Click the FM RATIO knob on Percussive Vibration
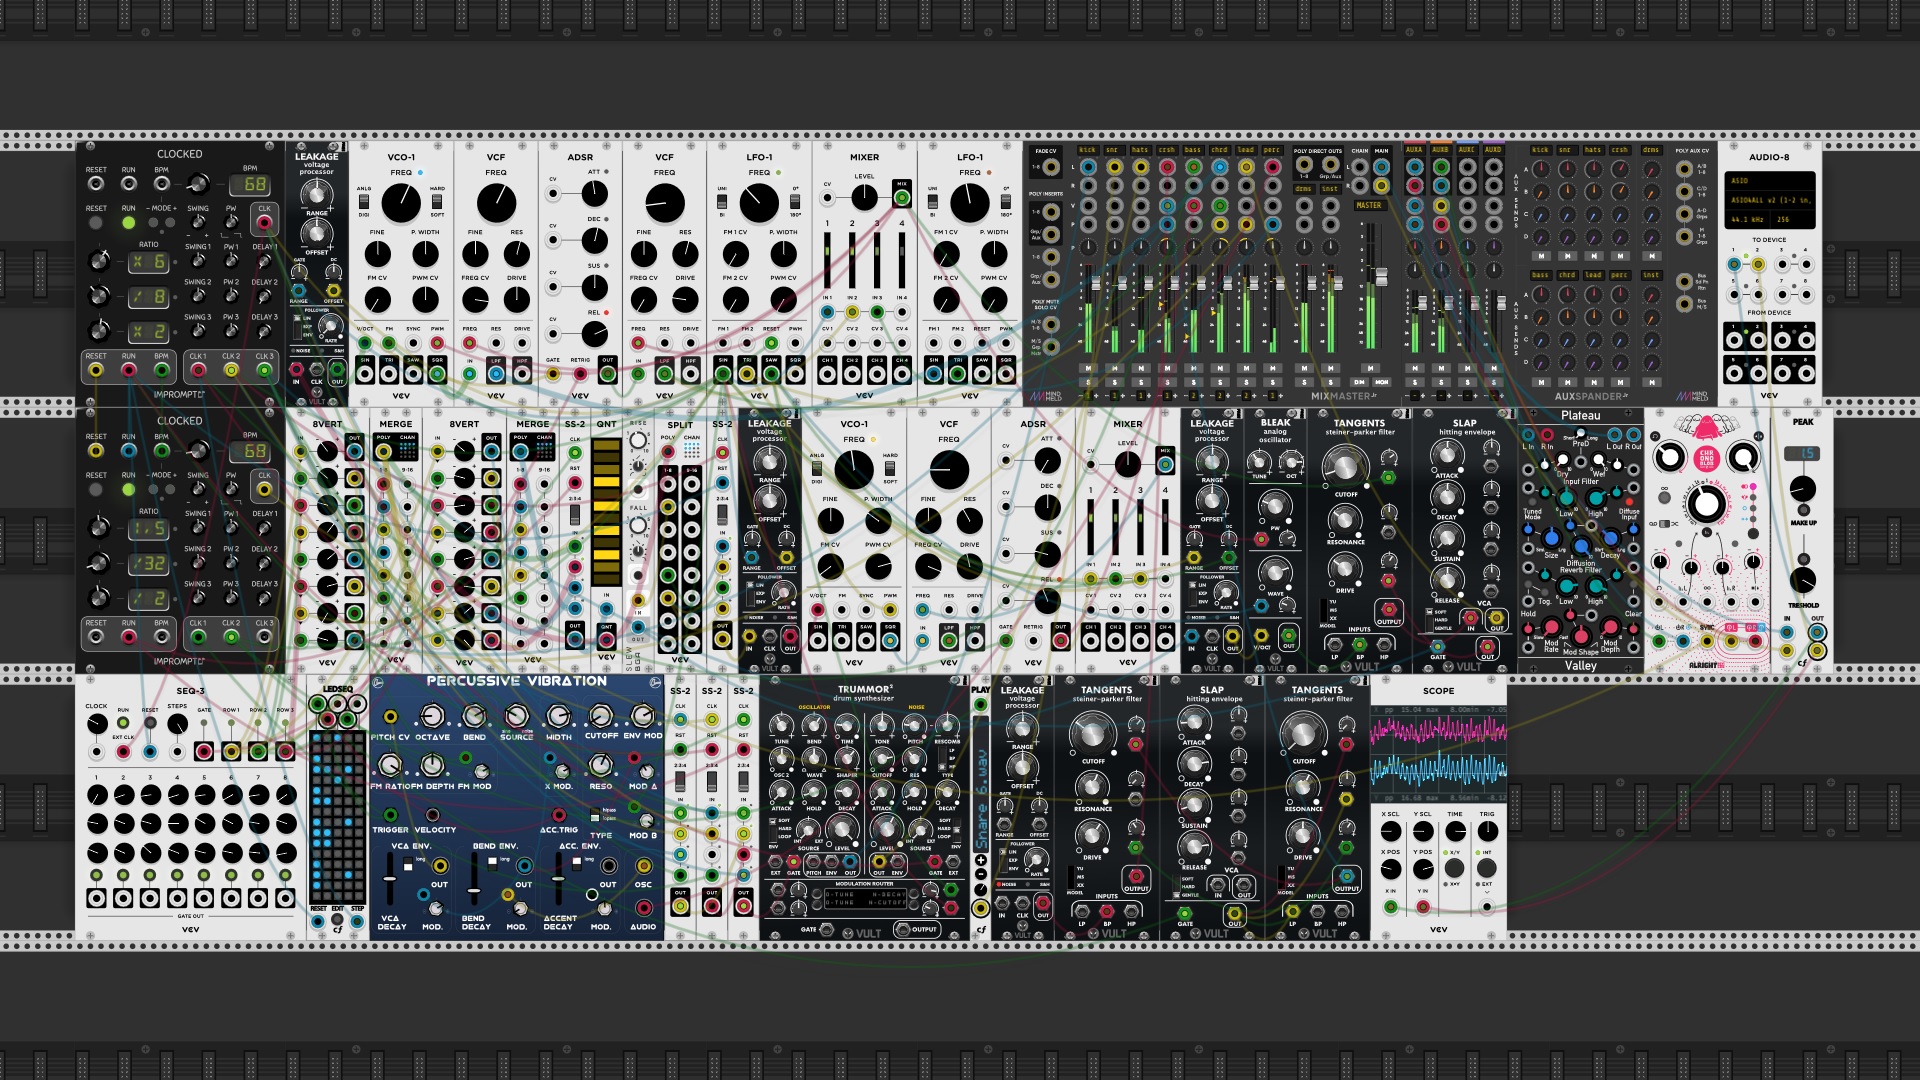 point(390,765)
